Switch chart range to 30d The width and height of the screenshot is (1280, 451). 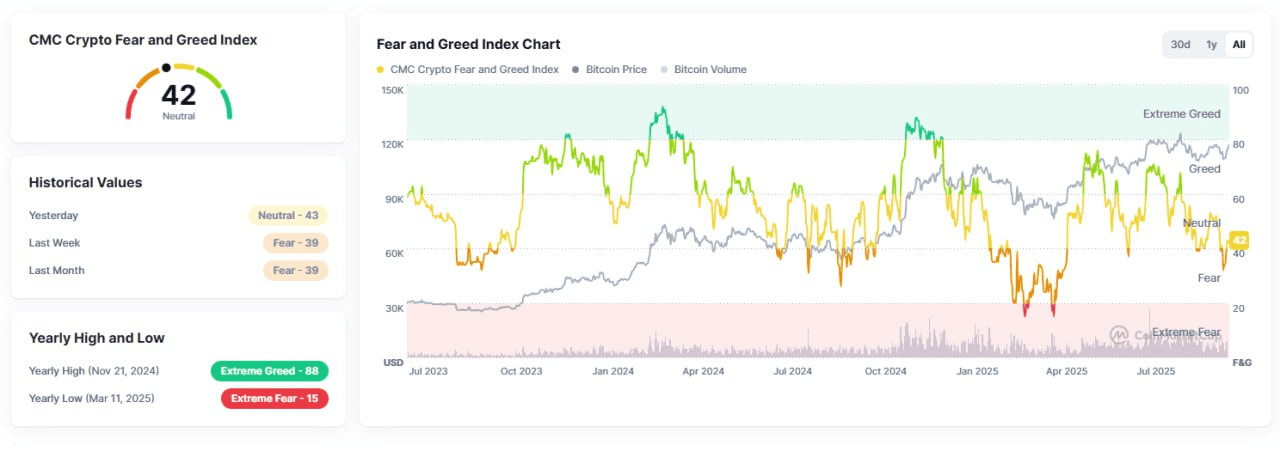click(x=1181, y=45)
